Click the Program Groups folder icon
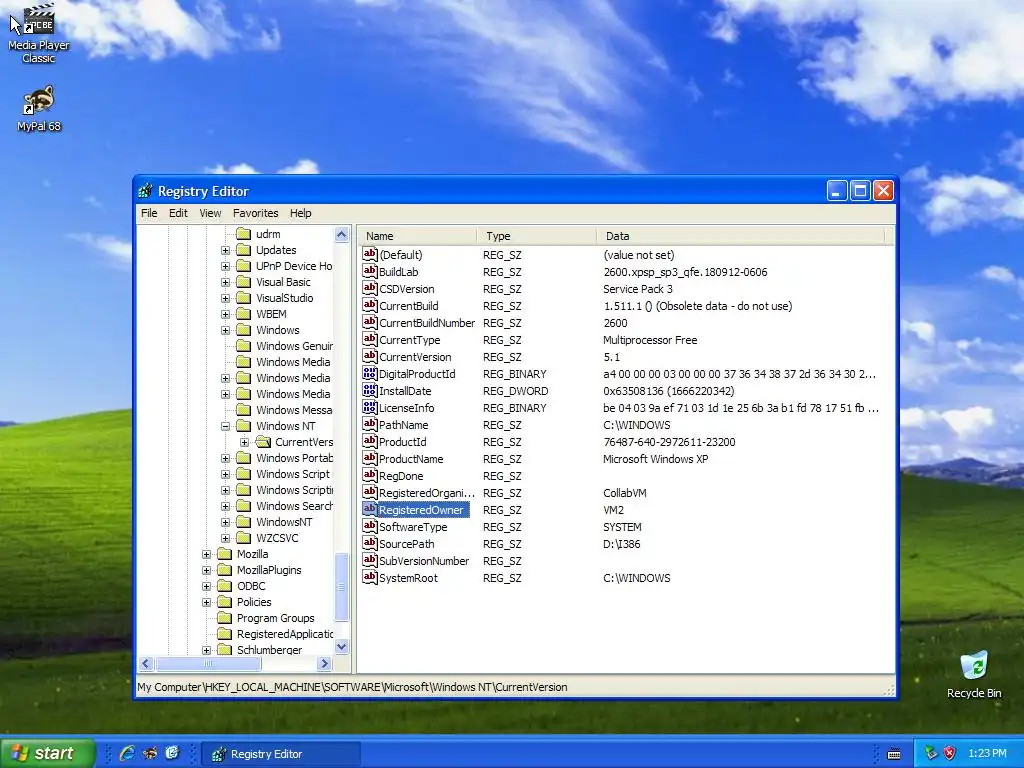The height and width of the screenshot is (768, 1024). click(x=225, y=618)
